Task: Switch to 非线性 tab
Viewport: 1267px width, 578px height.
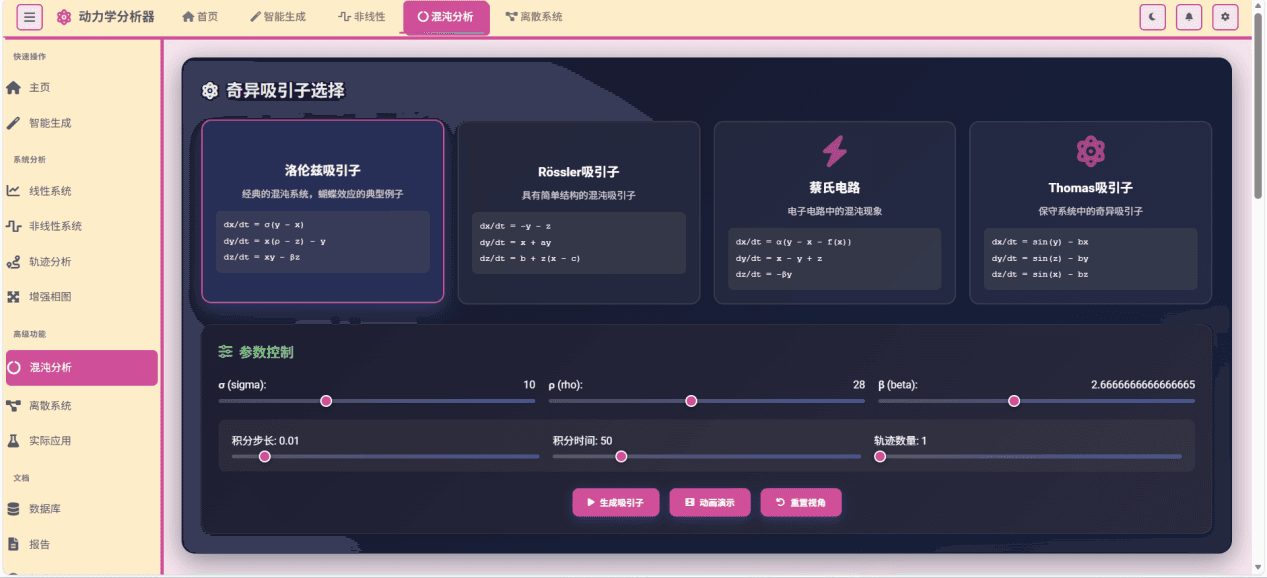Action: point(362,17)
